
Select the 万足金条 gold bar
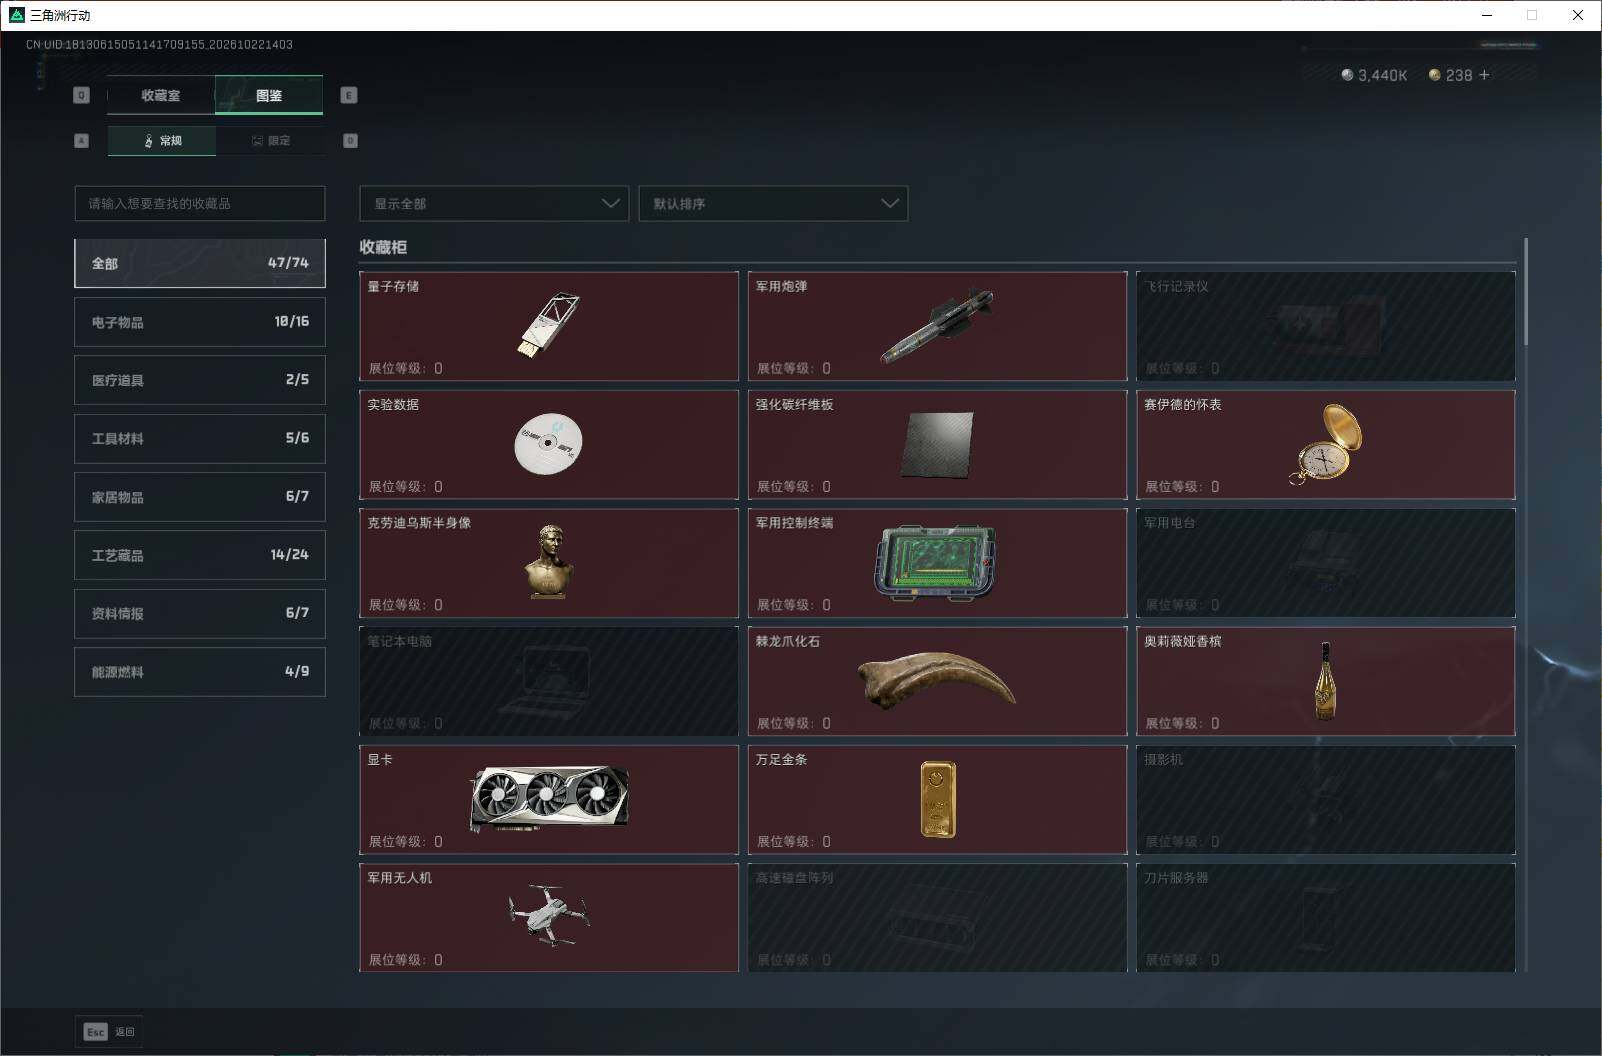(937, 799)
